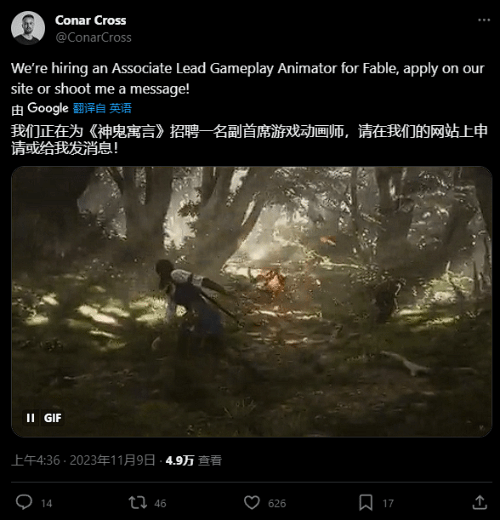
Task: Open the three-dot more options menu
Action: point(484,20)
